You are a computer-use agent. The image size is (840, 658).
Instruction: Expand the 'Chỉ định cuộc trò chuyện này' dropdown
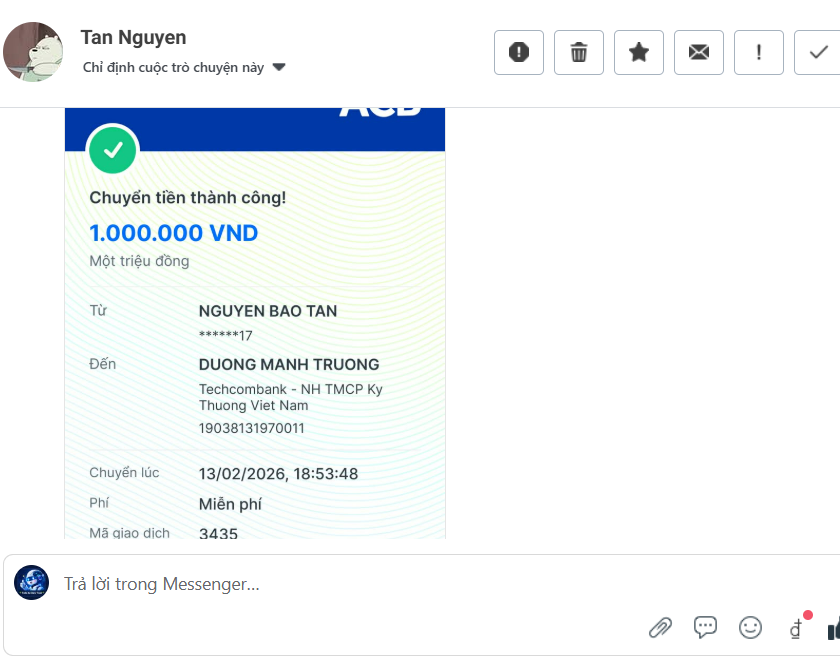[x=278, y=68]
